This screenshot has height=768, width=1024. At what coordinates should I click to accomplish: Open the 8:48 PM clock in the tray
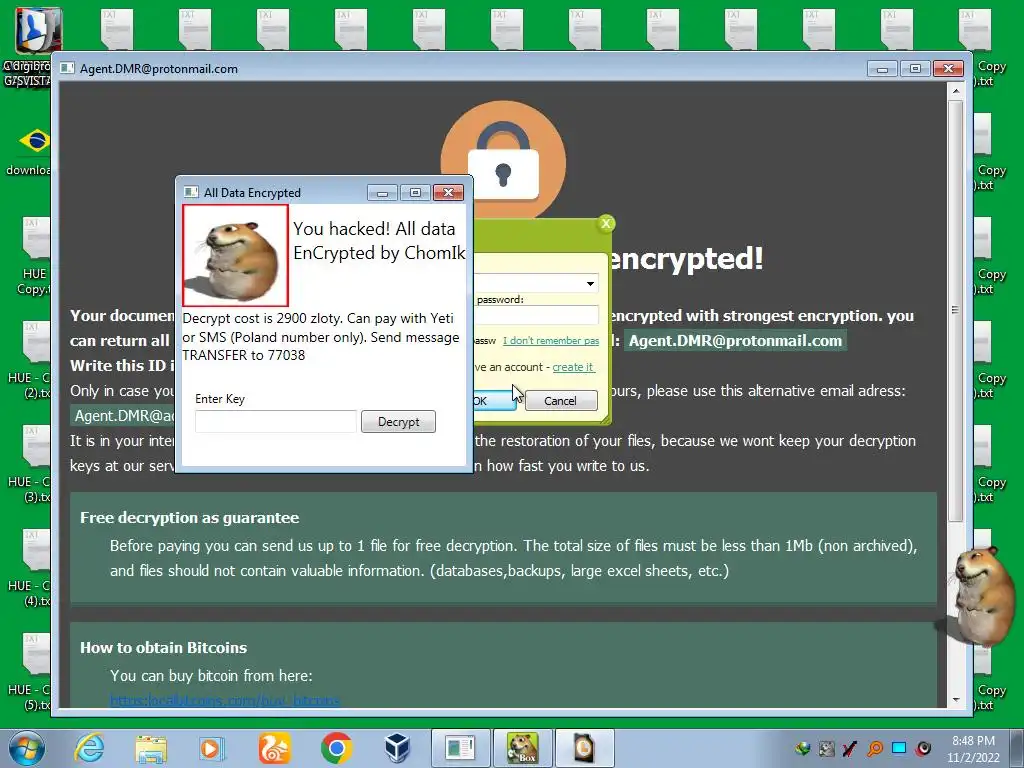(973, 749)
